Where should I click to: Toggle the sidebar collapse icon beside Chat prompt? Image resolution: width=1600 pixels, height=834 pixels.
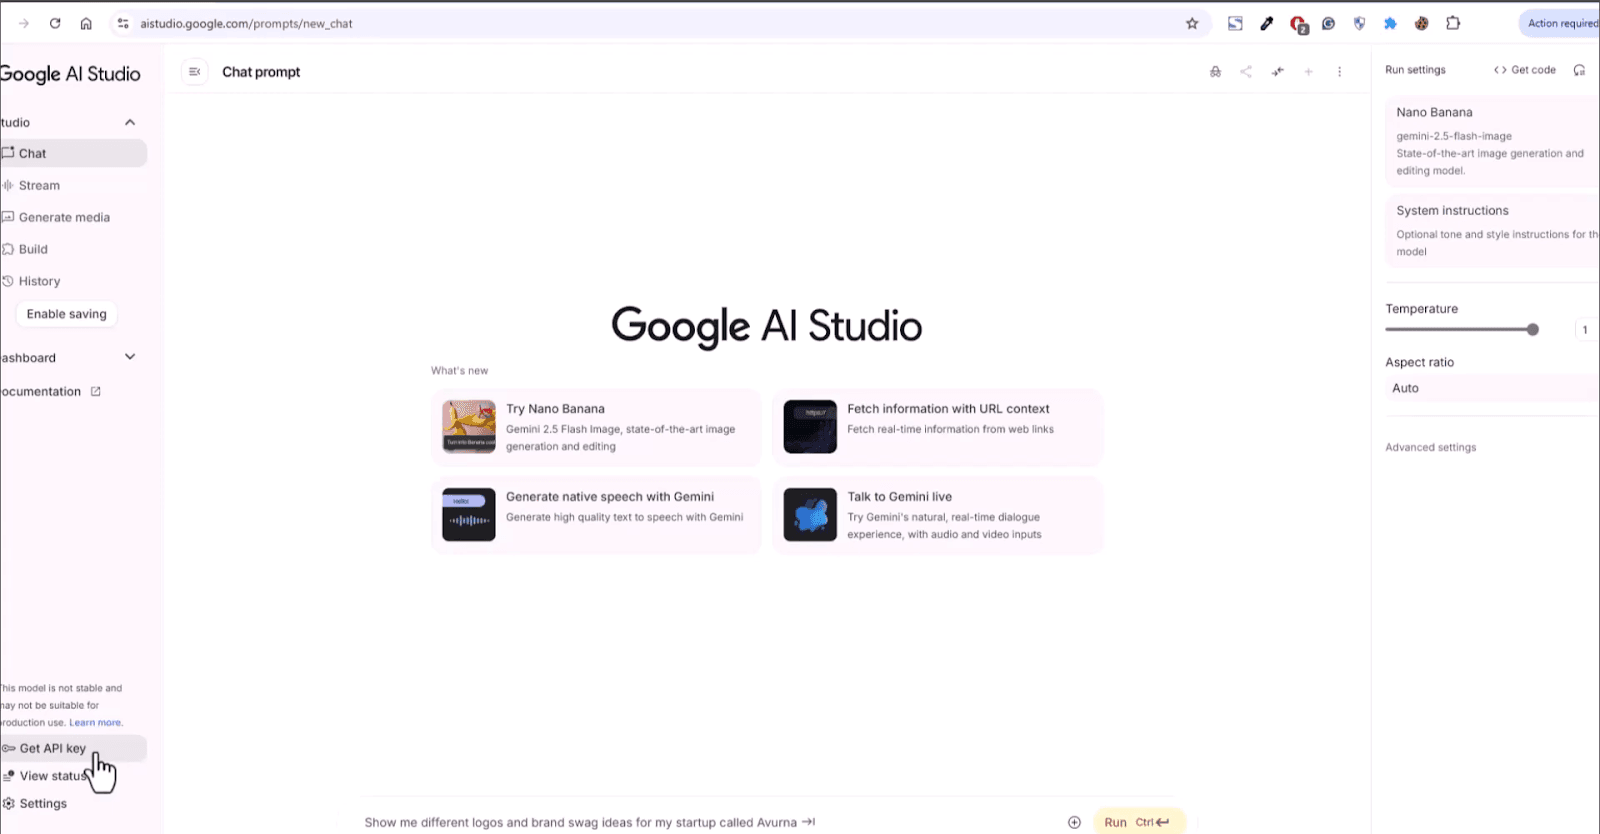tap(195, 72)
